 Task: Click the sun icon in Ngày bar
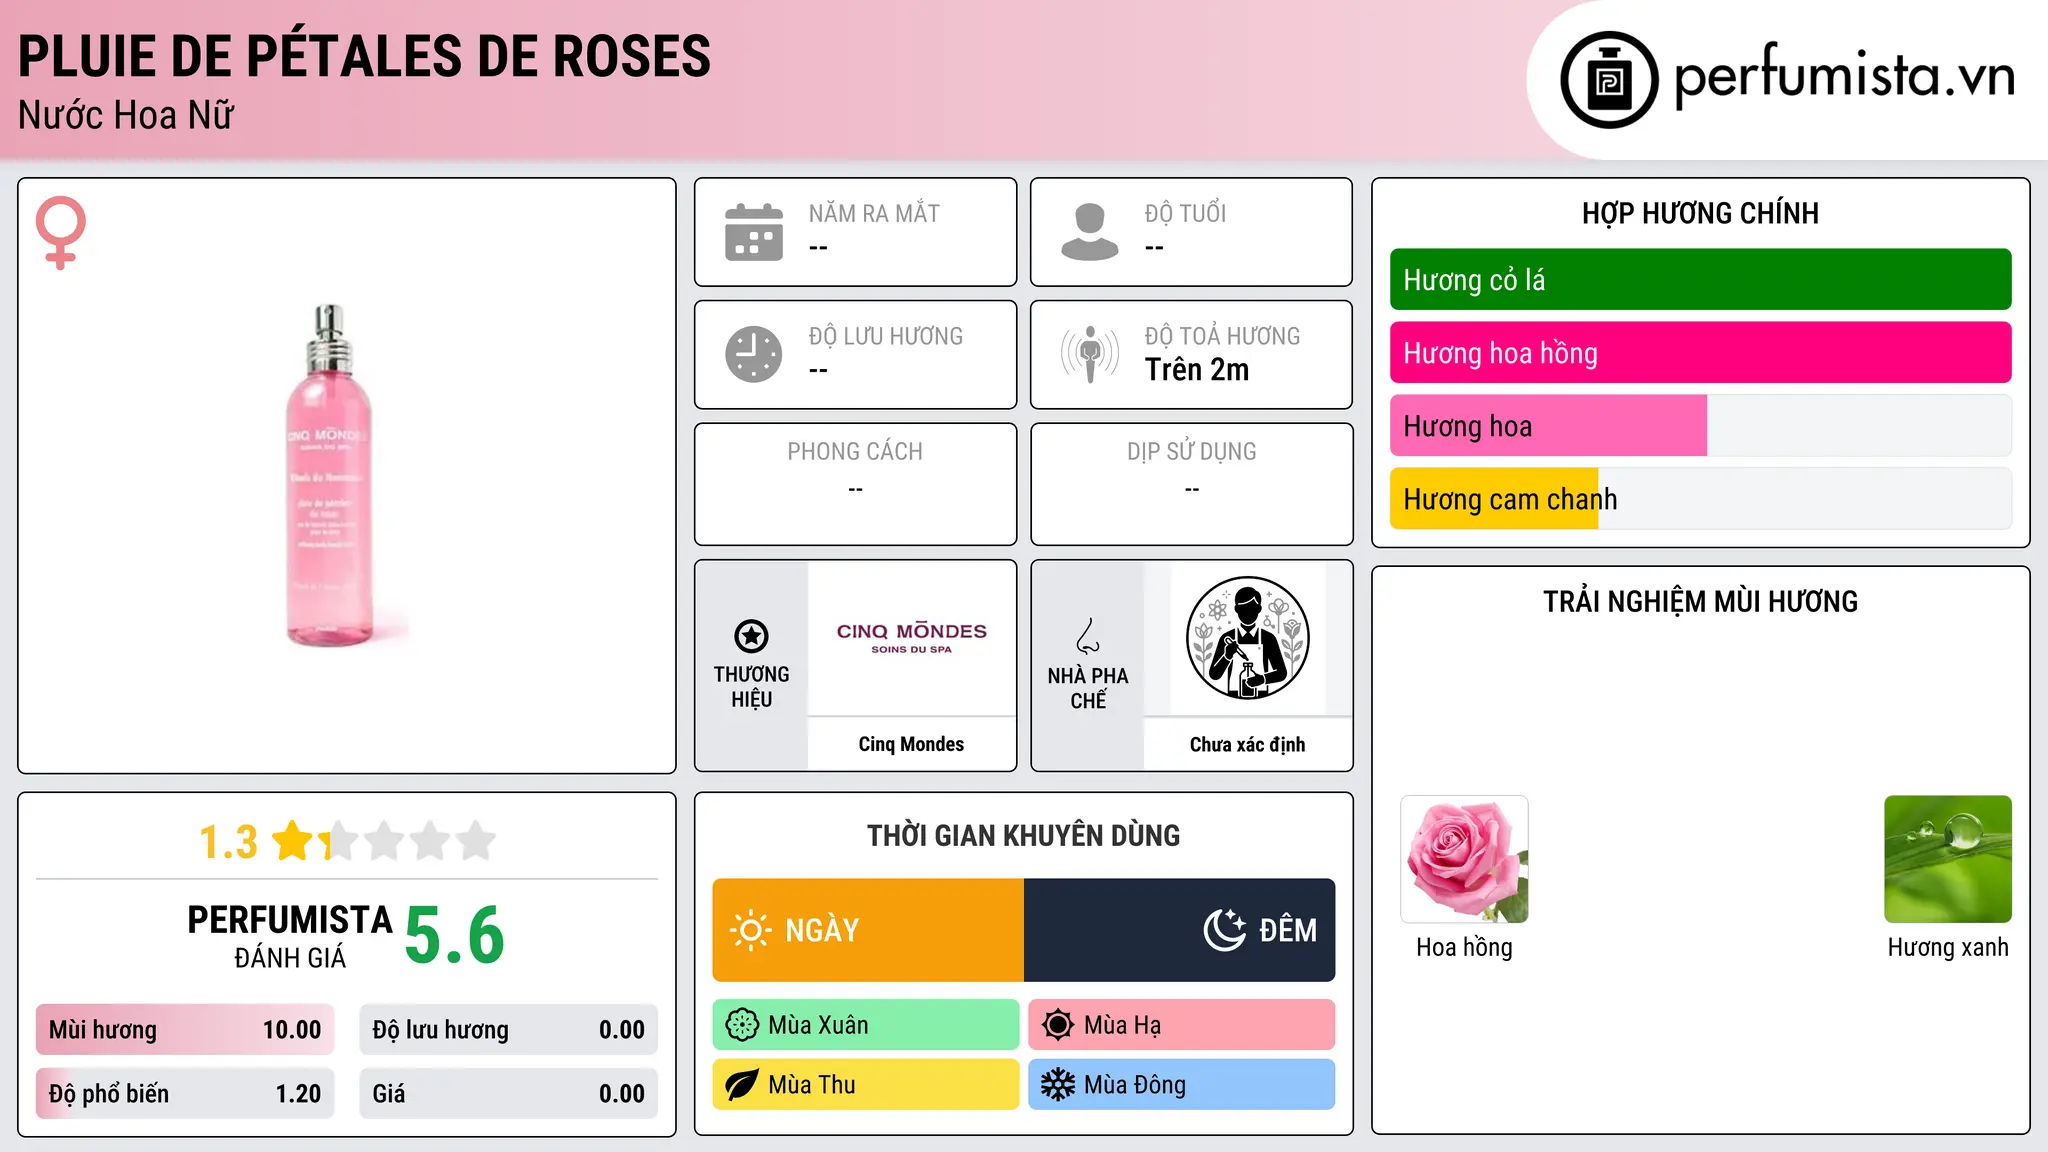click(x=750, y=930)
